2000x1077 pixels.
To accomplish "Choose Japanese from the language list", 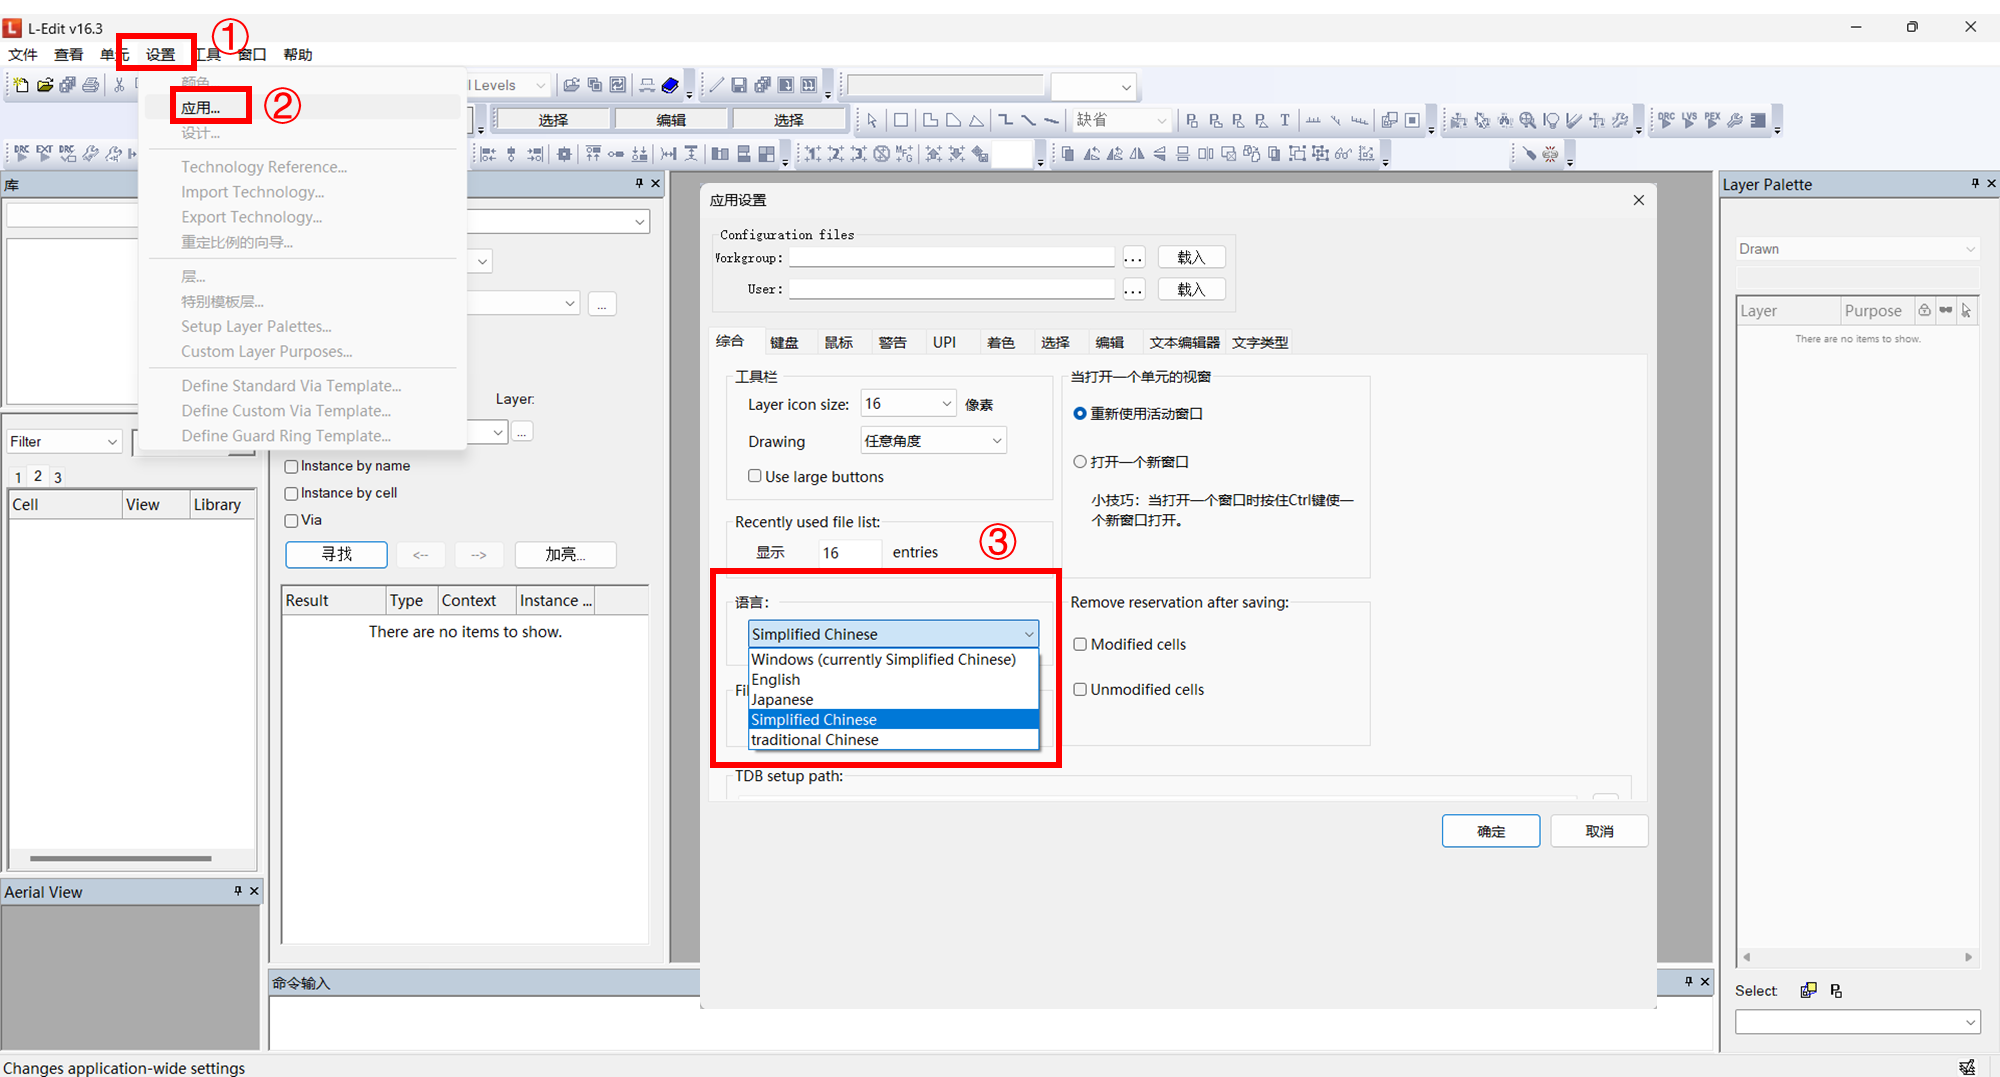I will point(893,699).
